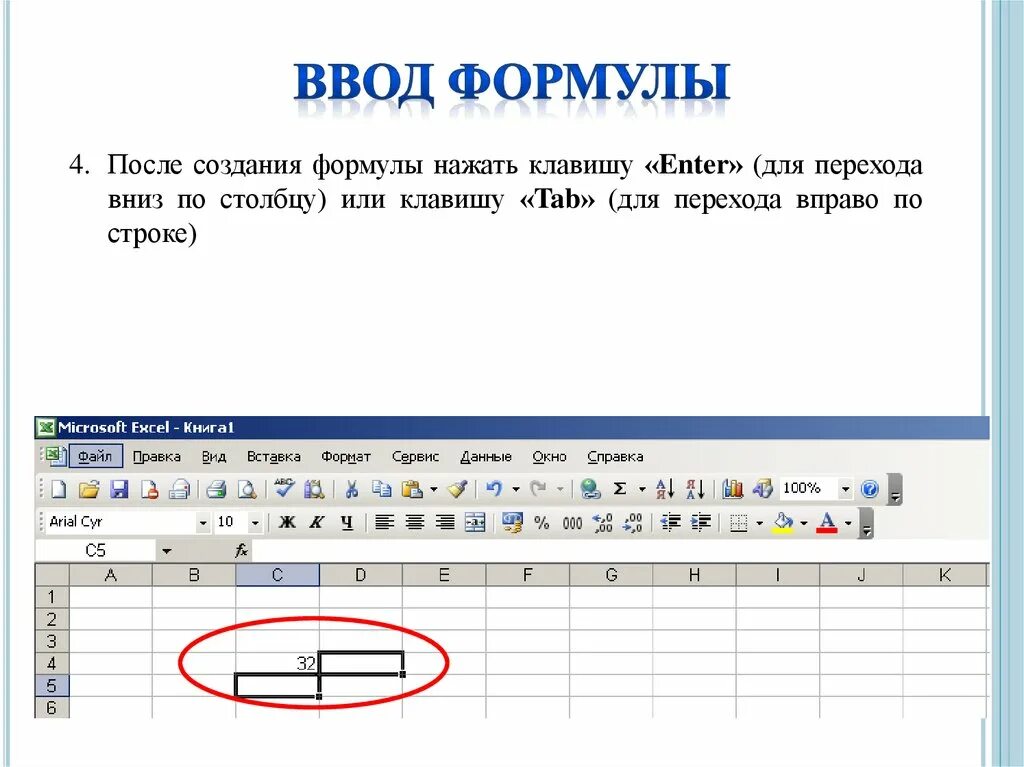Image resolution: width=1024 pixels, height=767 pixels.
Task: Click the E-mail send icon
Action: pos(180,489)
